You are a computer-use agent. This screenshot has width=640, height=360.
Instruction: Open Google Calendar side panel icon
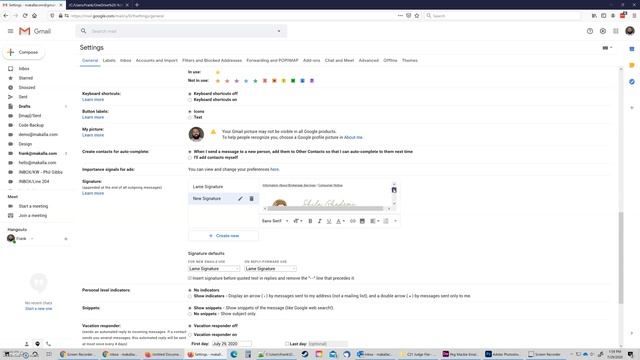[632, 49]
